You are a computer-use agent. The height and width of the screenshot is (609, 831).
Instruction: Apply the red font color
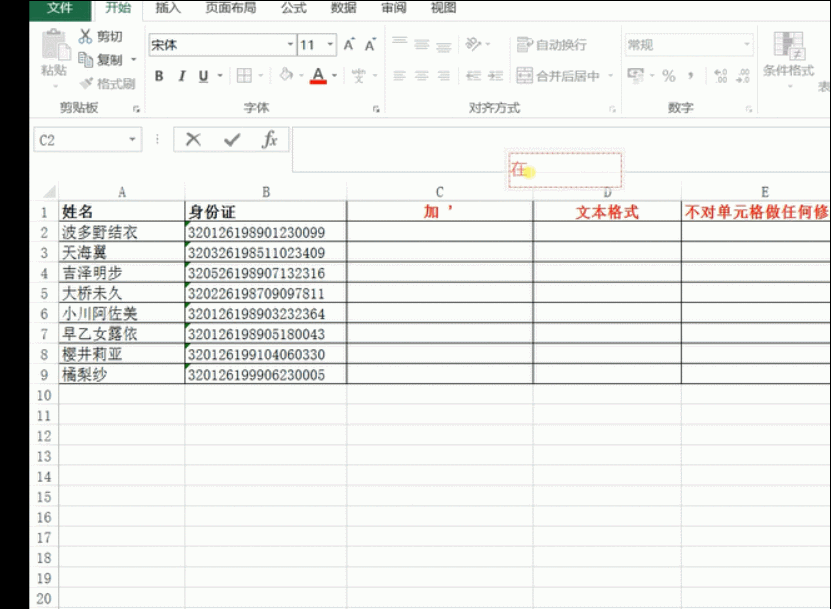pos(318,75)
